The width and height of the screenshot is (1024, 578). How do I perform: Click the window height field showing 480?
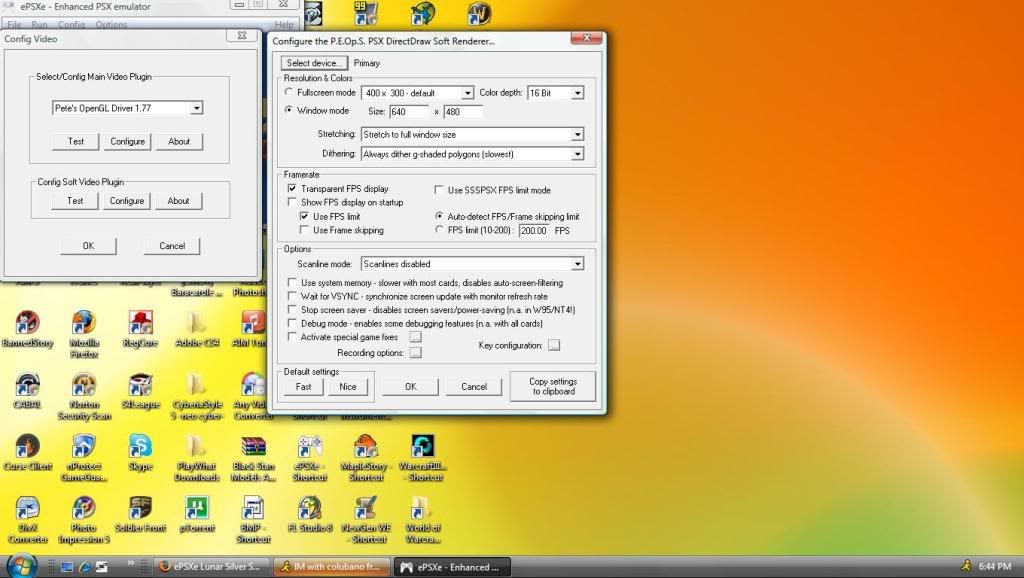click(x=462, y=112)
